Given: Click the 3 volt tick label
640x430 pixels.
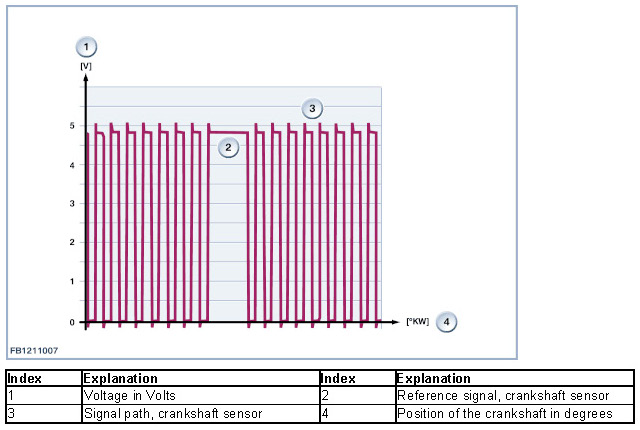Looking at the screenshot, I should [x=71, y=204].
